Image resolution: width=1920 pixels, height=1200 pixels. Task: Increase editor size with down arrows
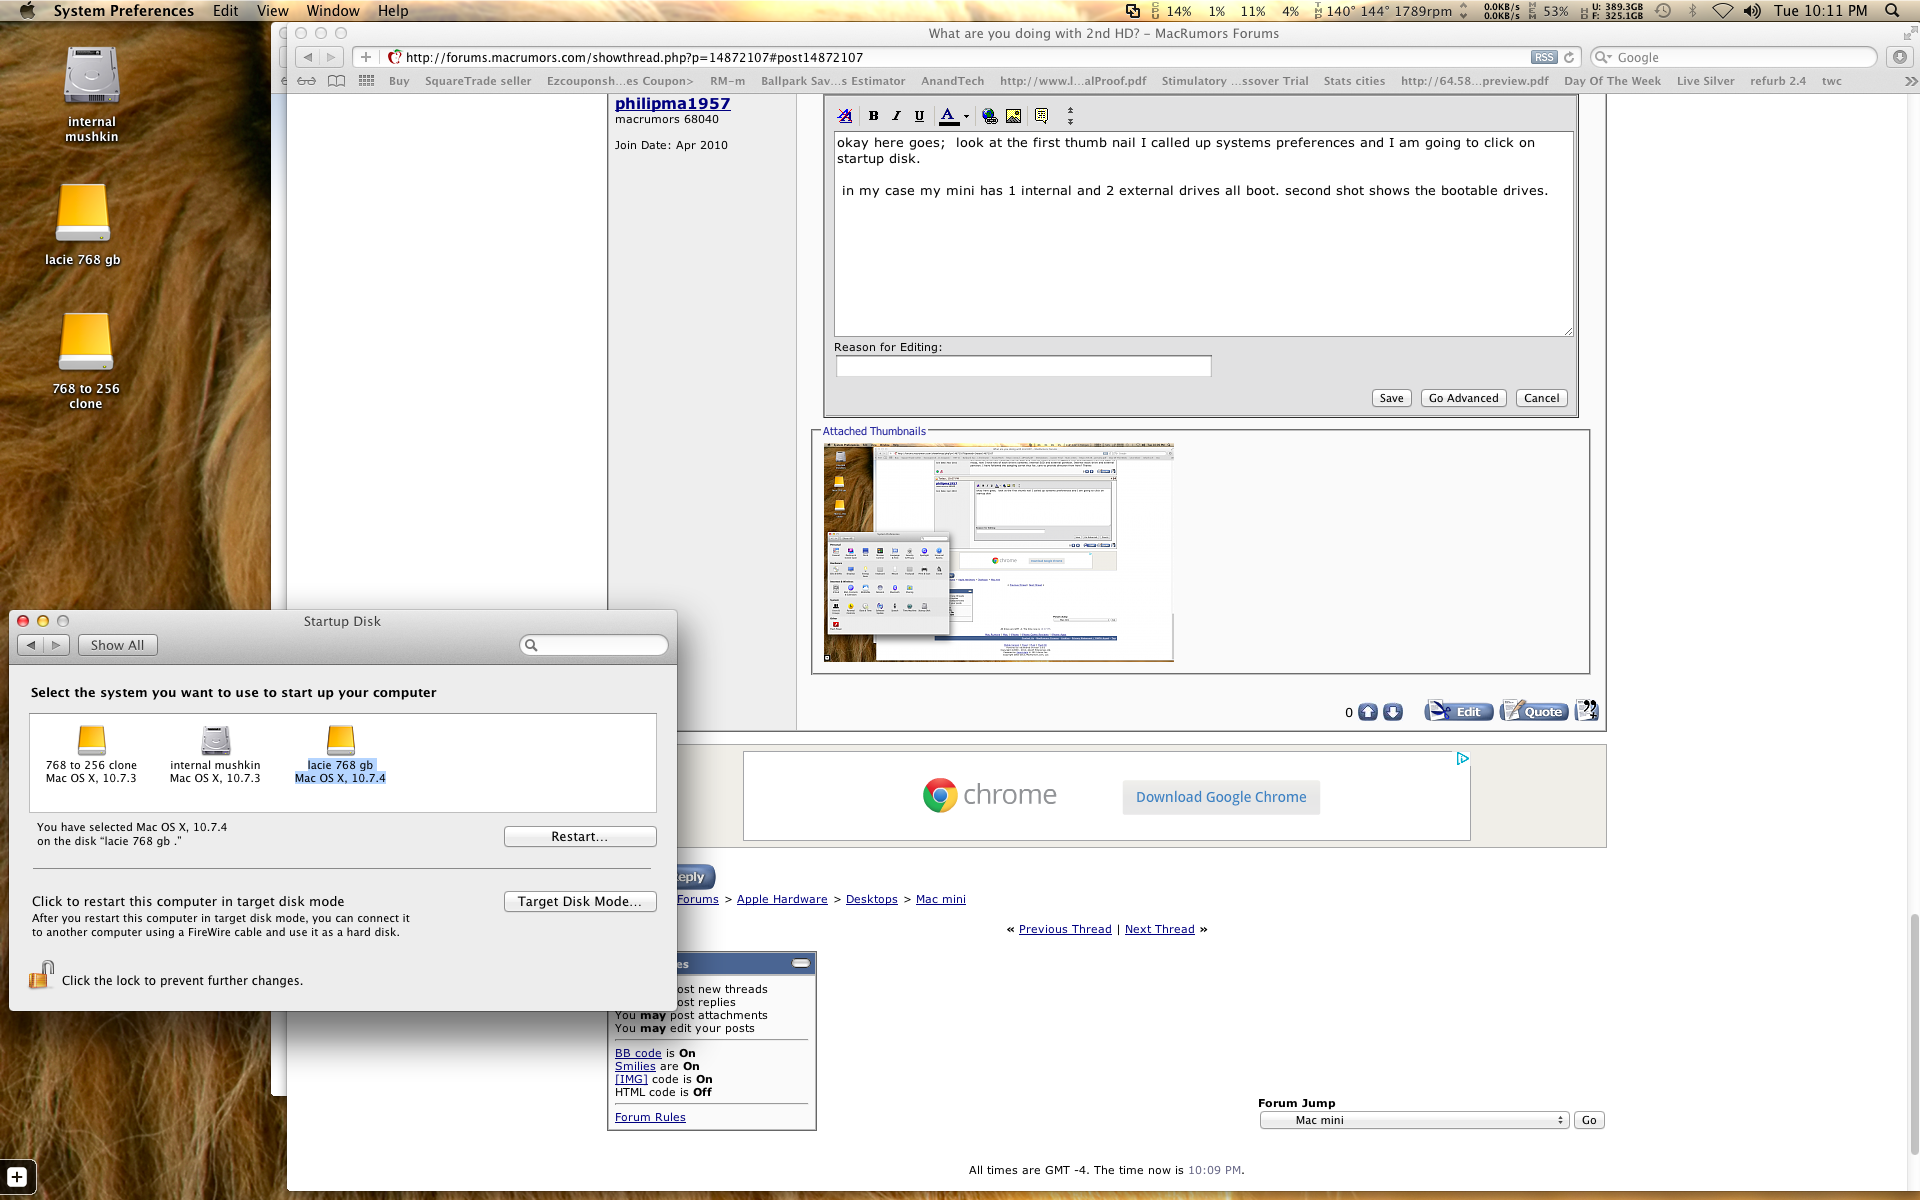[x=1070, y=121]
